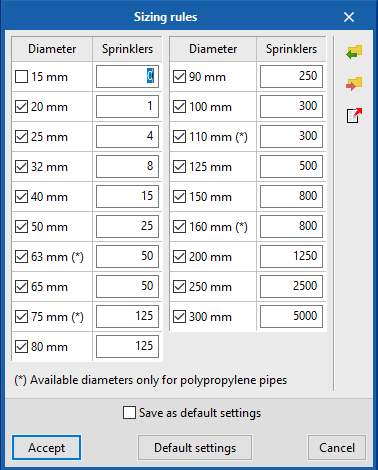Toggle the 150 mm diameter checkbox
The image size is (378, 470).
179,197
